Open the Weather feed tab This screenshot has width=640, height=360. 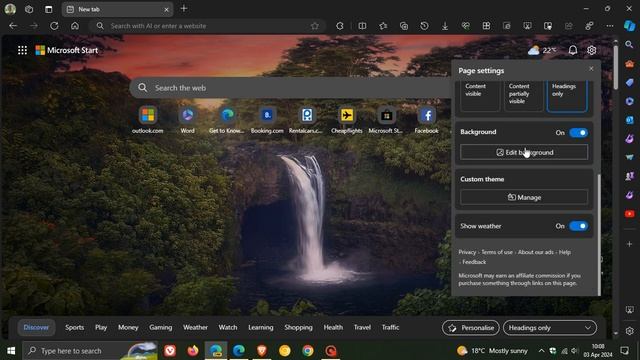pyautogui.click(x=195, y=327)
